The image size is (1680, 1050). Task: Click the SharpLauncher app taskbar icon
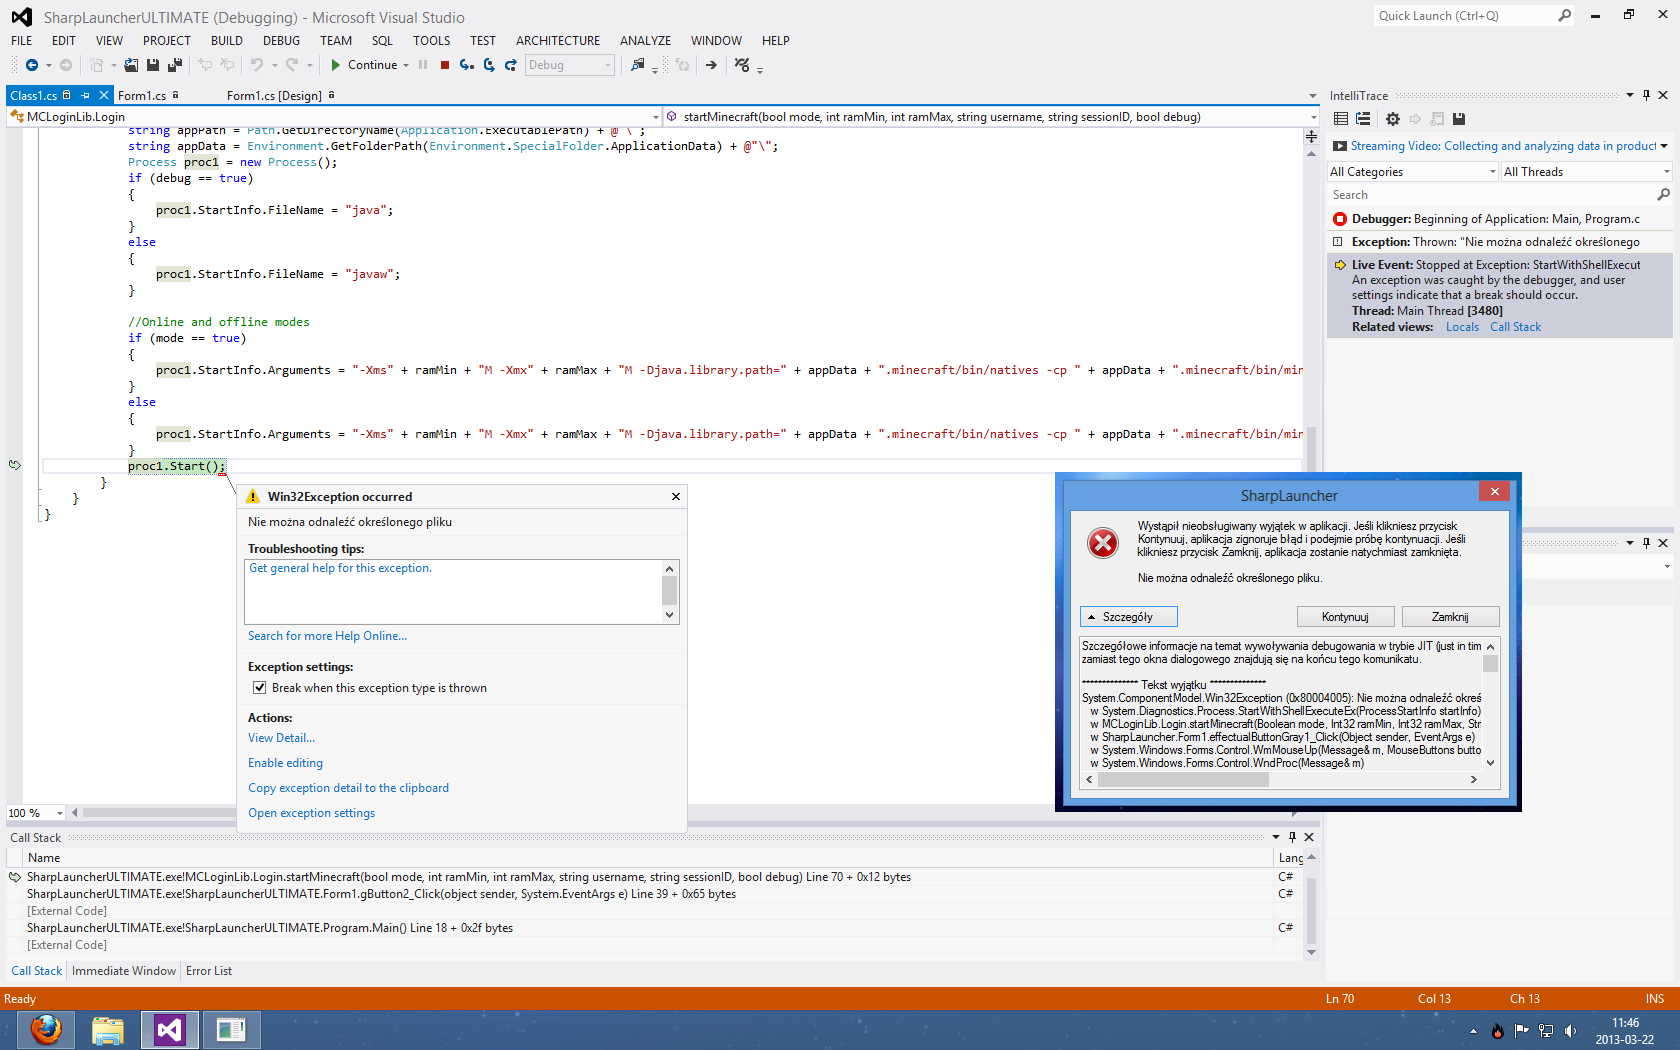tap(231, 1029)
